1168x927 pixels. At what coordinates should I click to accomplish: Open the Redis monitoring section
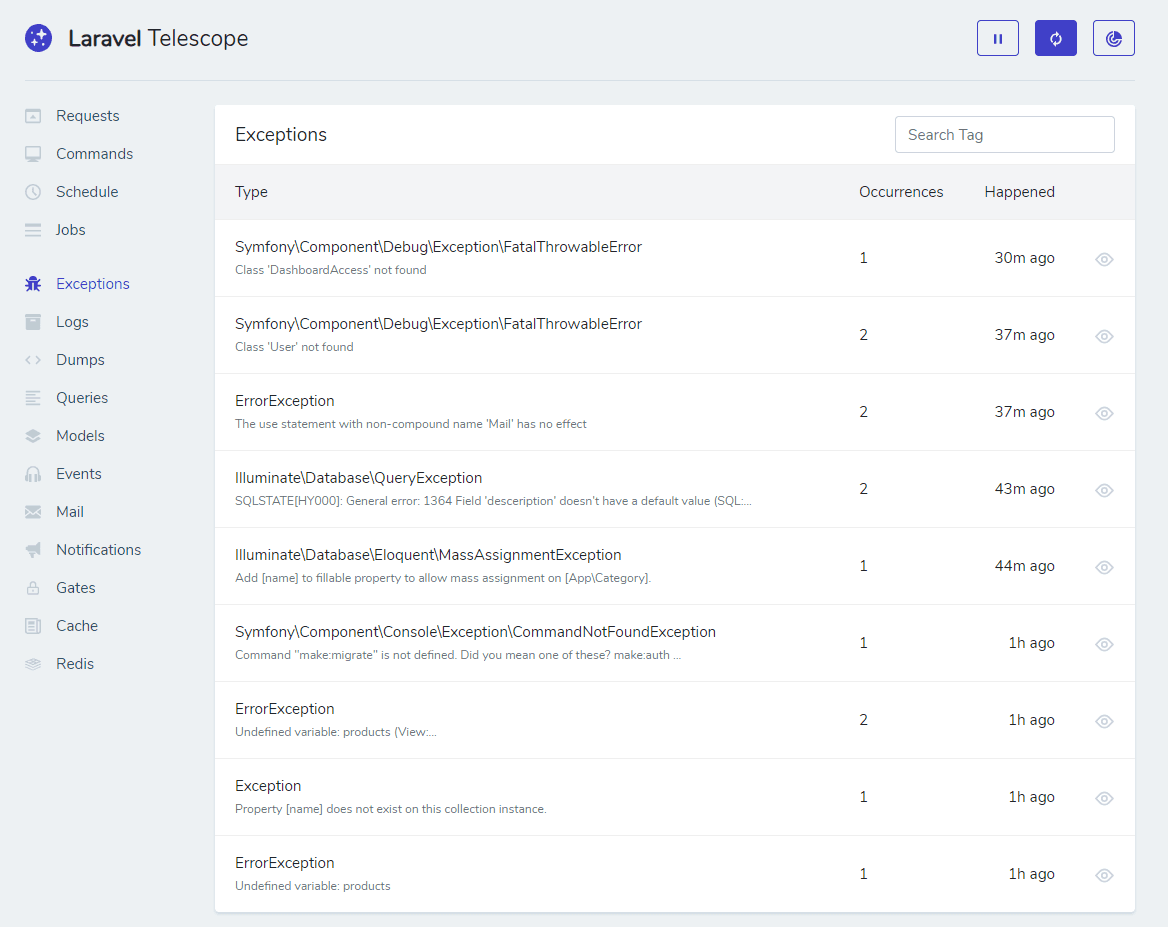pos(77,663)
